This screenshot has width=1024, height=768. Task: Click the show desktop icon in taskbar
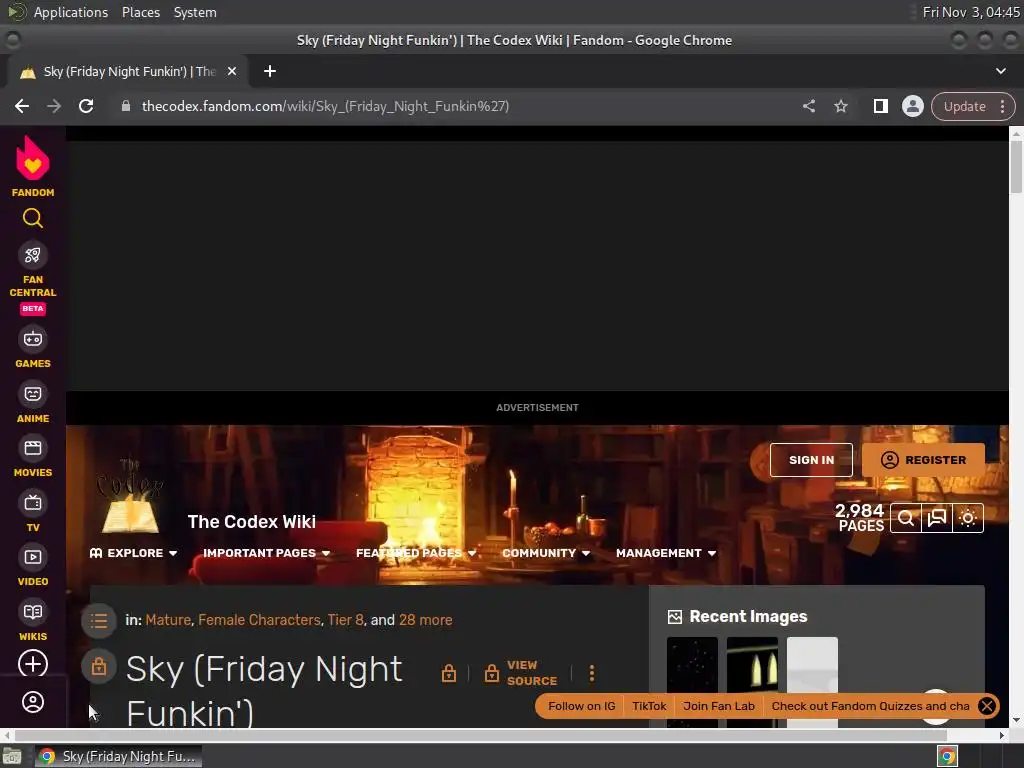click(x=12, y=756)
